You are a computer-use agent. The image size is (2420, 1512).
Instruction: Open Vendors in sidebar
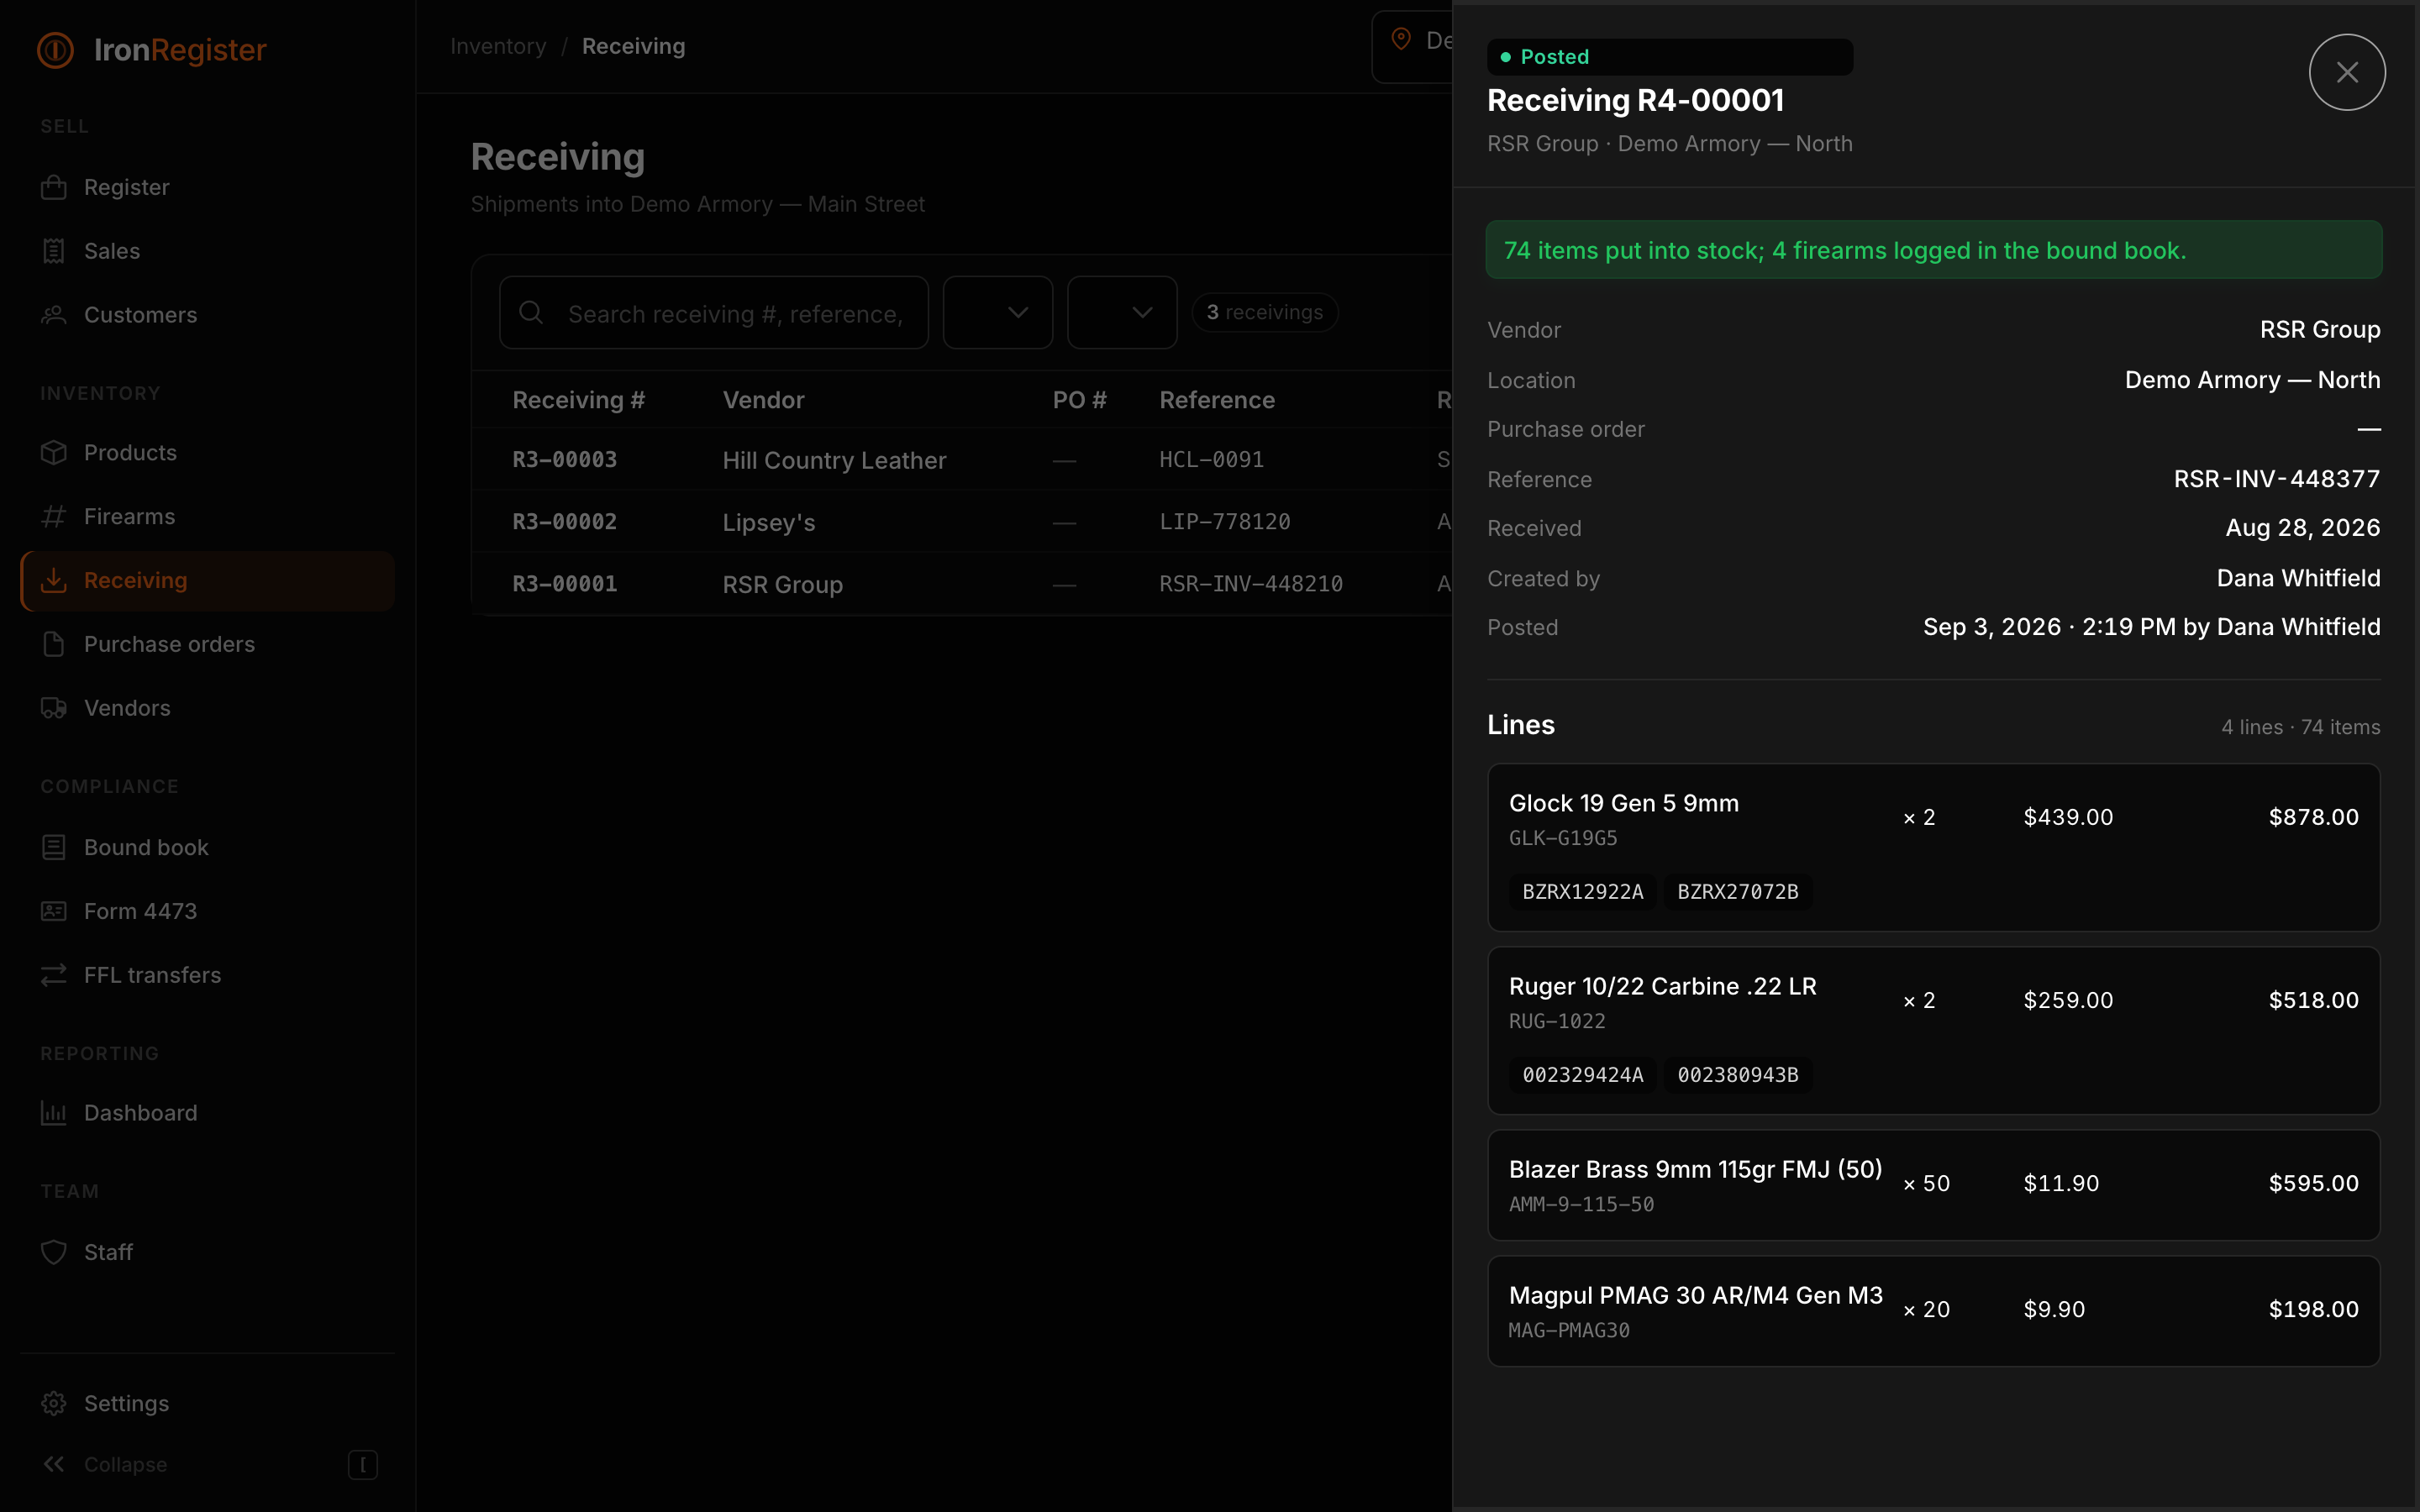pos(207,709)
